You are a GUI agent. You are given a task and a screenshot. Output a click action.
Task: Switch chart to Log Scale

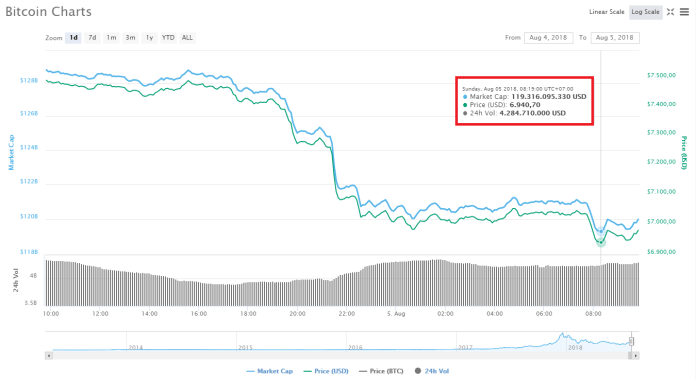tap(645, 12)
